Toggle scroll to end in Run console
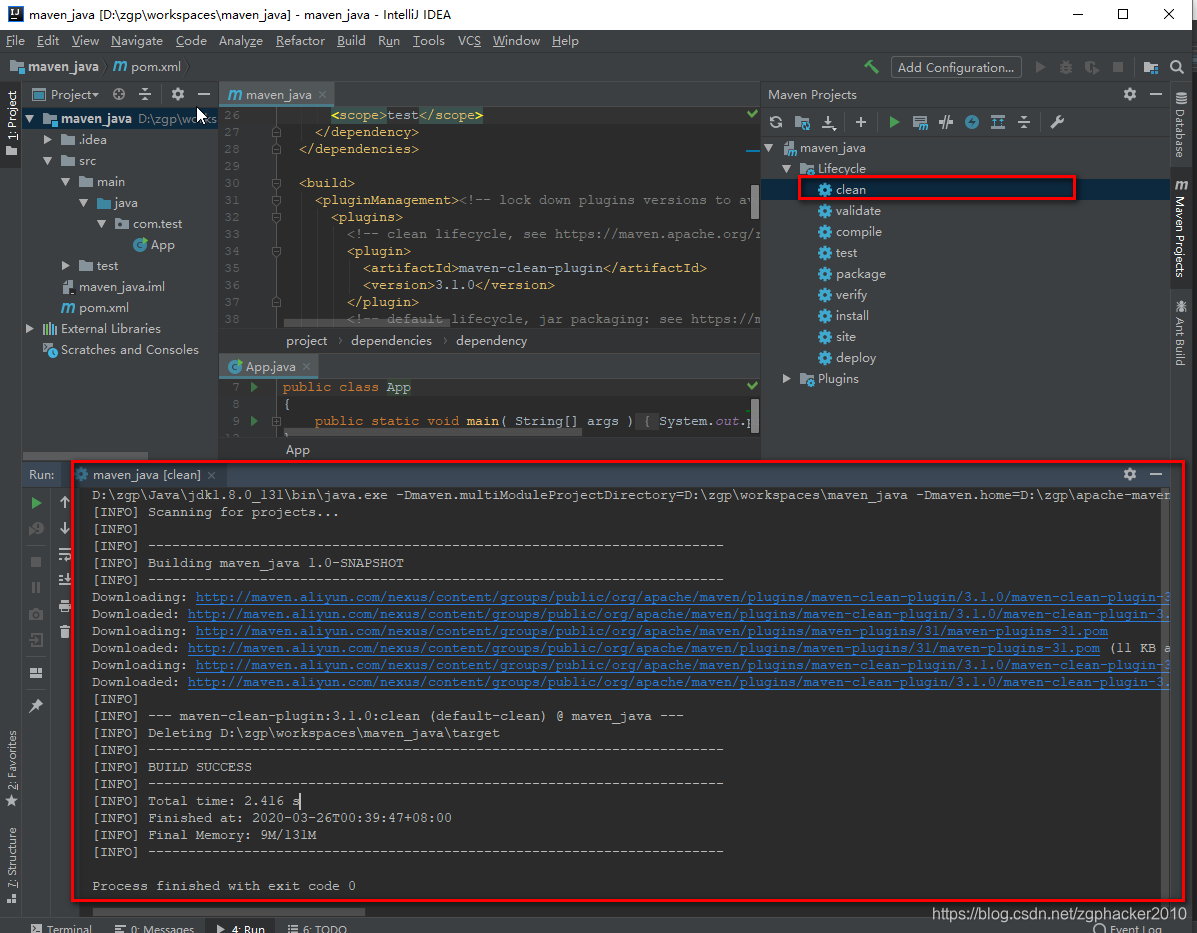This screenshot has height=933, width=1197. coord(65,580)
